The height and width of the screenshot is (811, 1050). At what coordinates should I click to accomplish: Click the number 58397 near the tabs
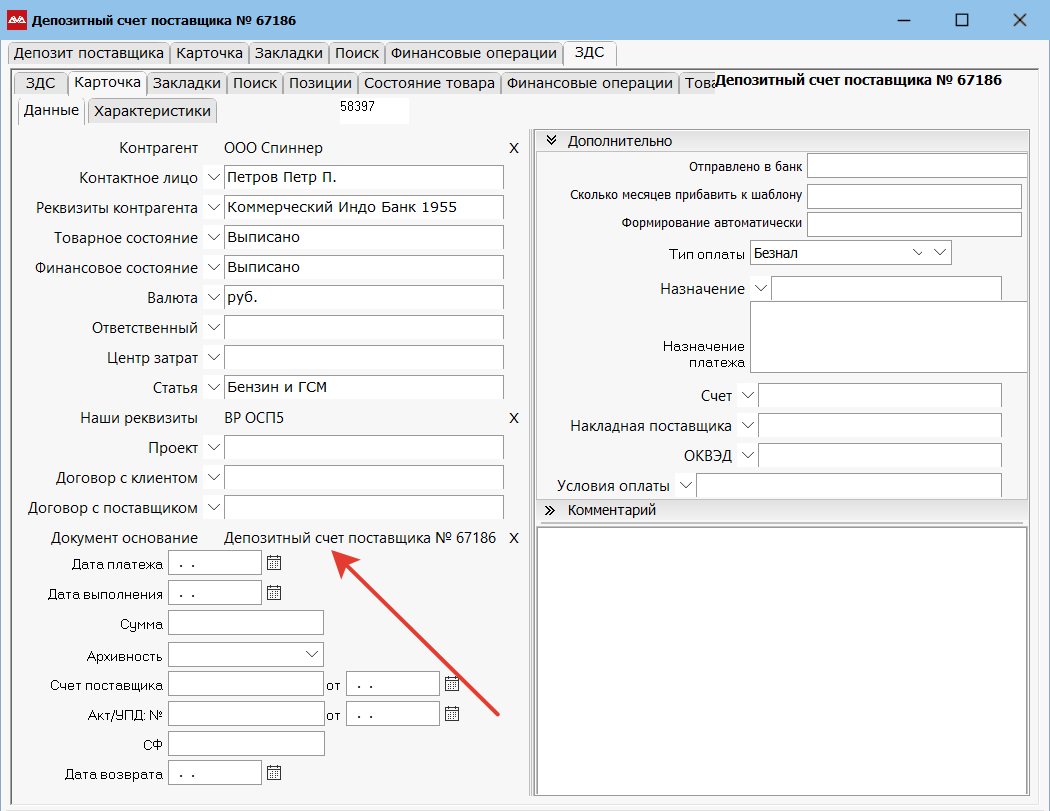coord(358,106)
